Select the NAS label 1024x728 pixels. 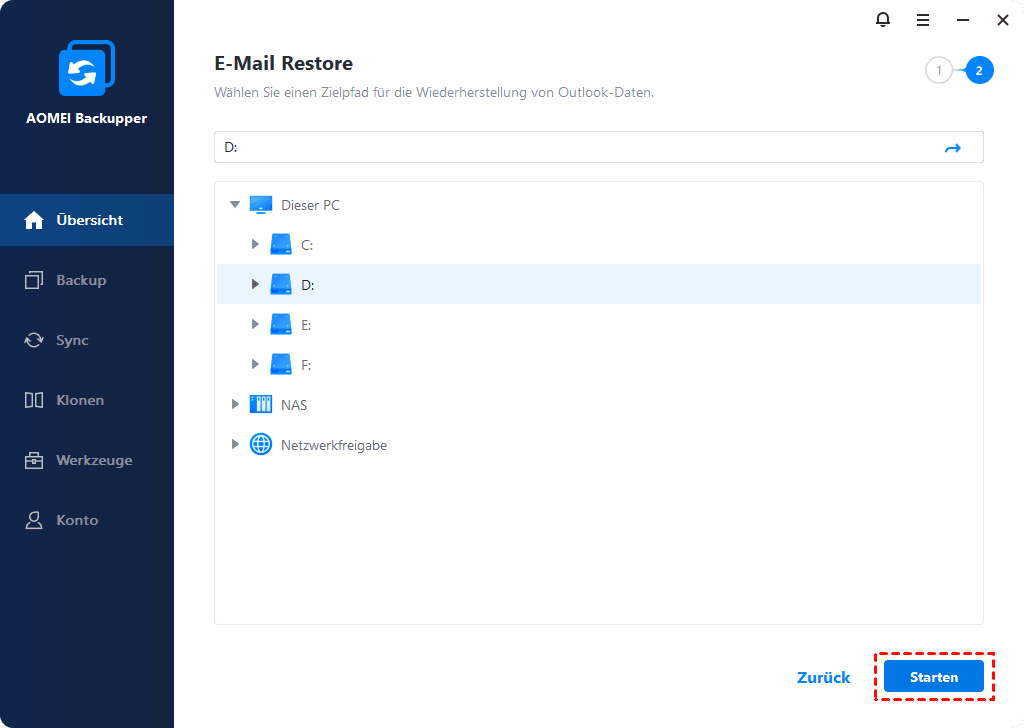pos(294,405)
